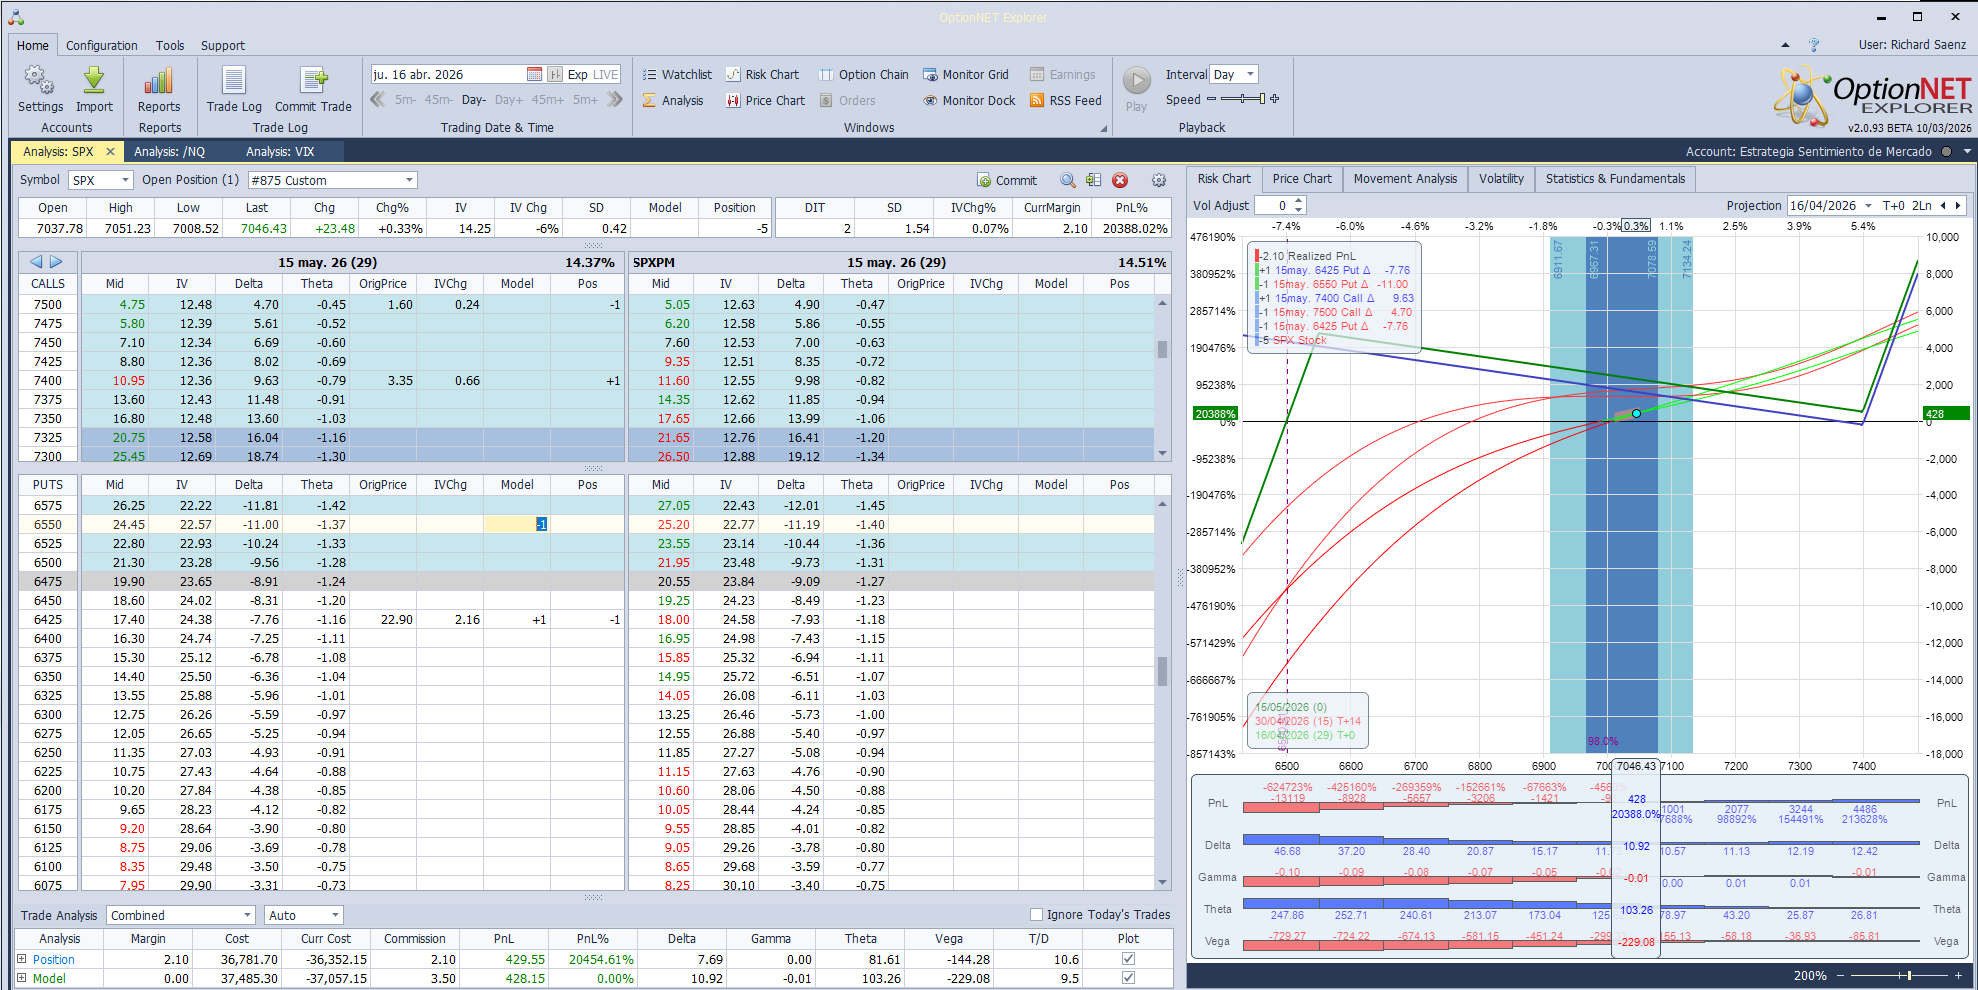Image resolution: width=1978 pixels, height=990 pixels.
Task: Open the trading date calendar picker
Action: point(534,74)
